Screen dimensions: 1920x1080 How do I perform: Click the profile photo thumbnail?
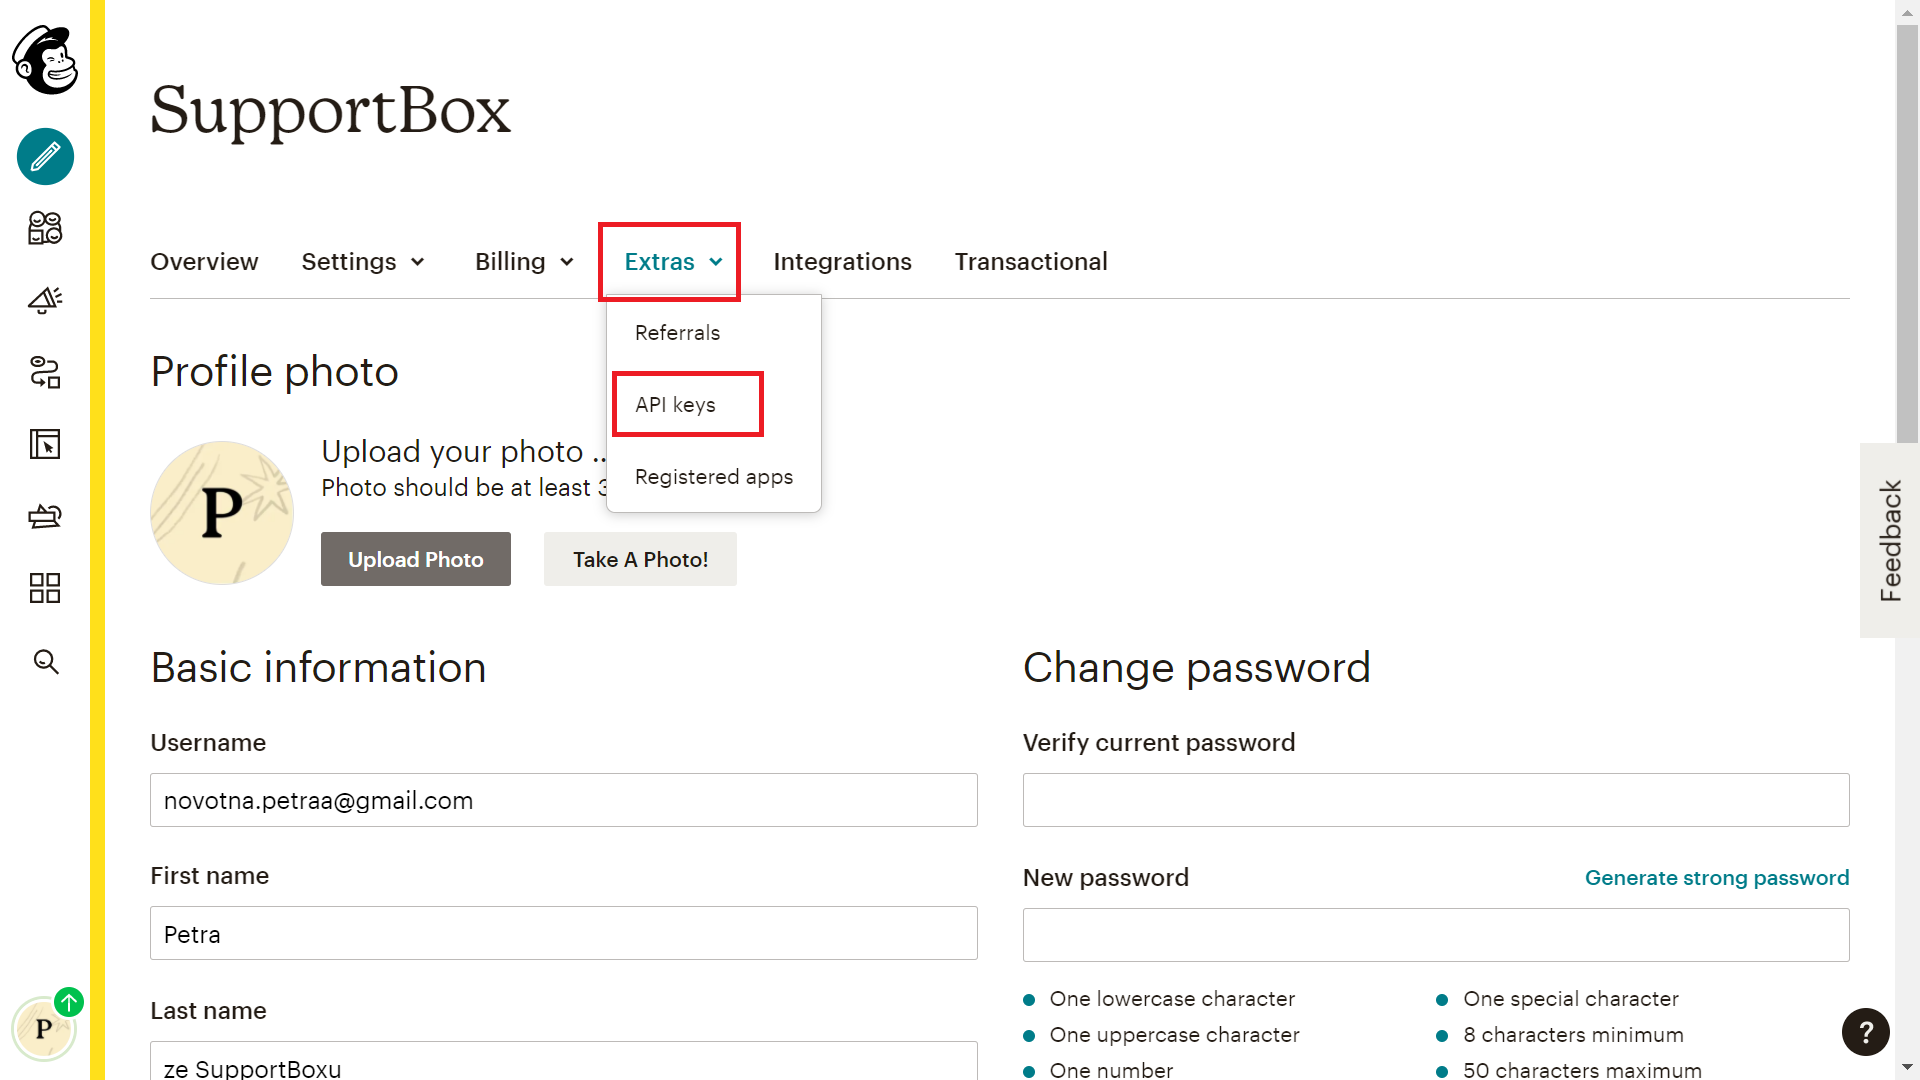pos(222,513)
